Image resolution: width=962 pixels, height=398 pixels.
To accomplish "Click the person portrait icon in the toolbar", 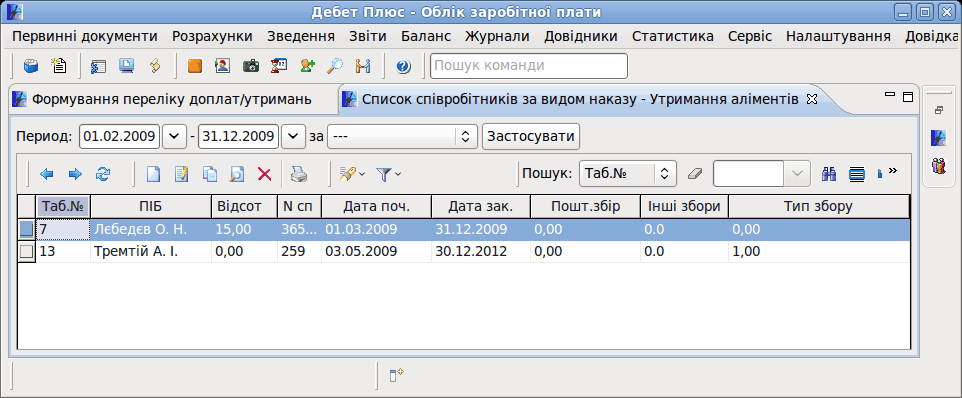I will point(223,66).
